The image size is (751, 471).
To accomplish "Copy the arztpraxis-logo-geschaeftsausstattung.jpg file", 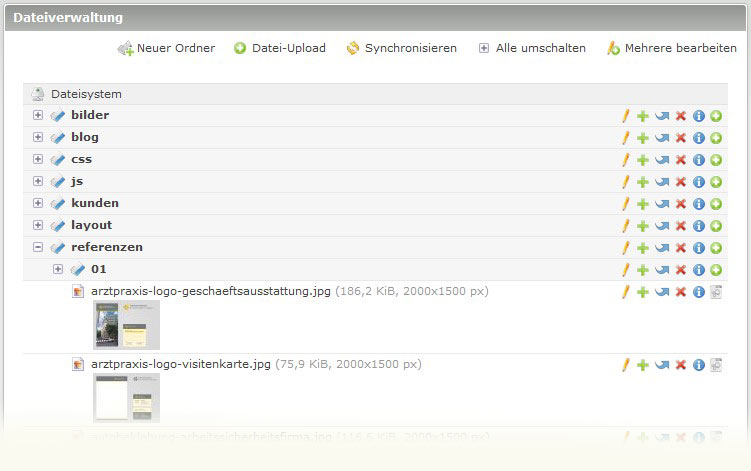I will coord(643,292).
